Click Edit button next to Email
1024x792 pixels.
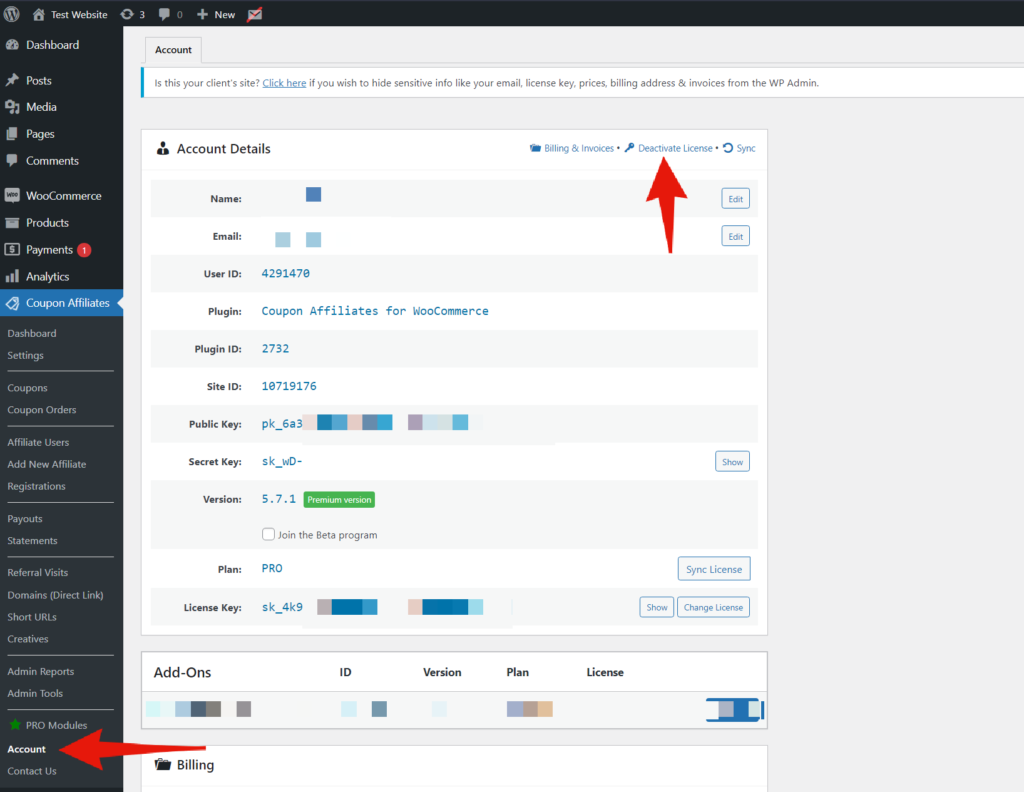[x=735, y=236]
